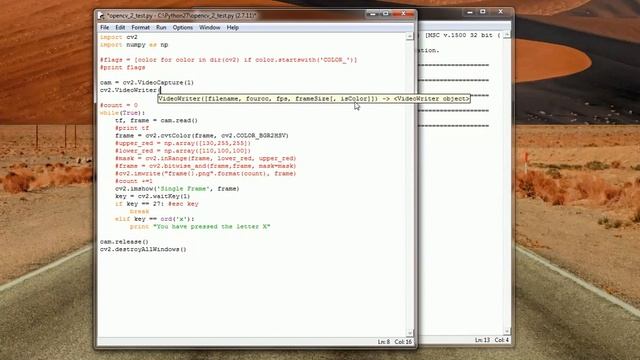This screenshot has height=360, width=640.
Task: Open the Help menu
Action: point(233,27)
